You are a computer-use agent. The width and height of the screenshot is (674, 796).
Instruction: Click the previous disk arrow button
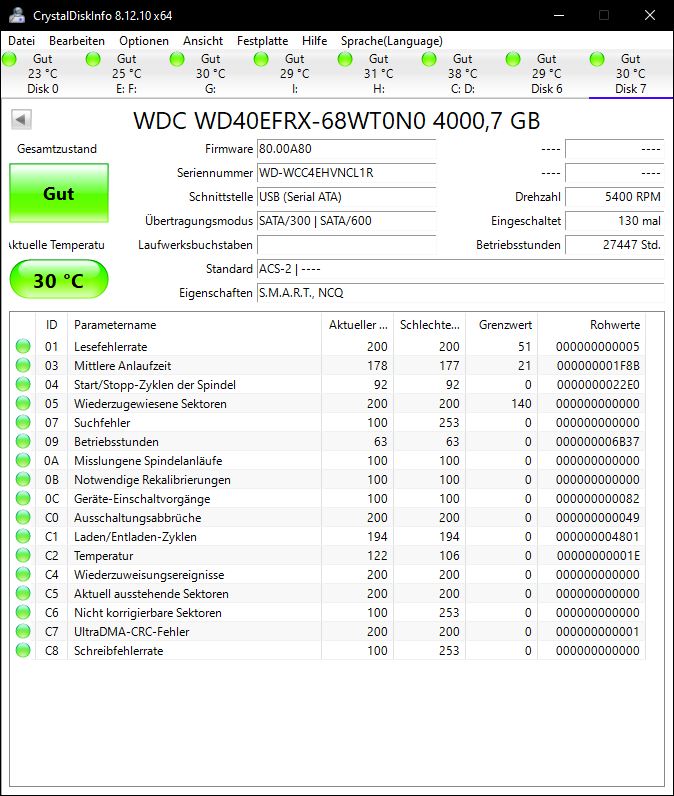[21, 120]
